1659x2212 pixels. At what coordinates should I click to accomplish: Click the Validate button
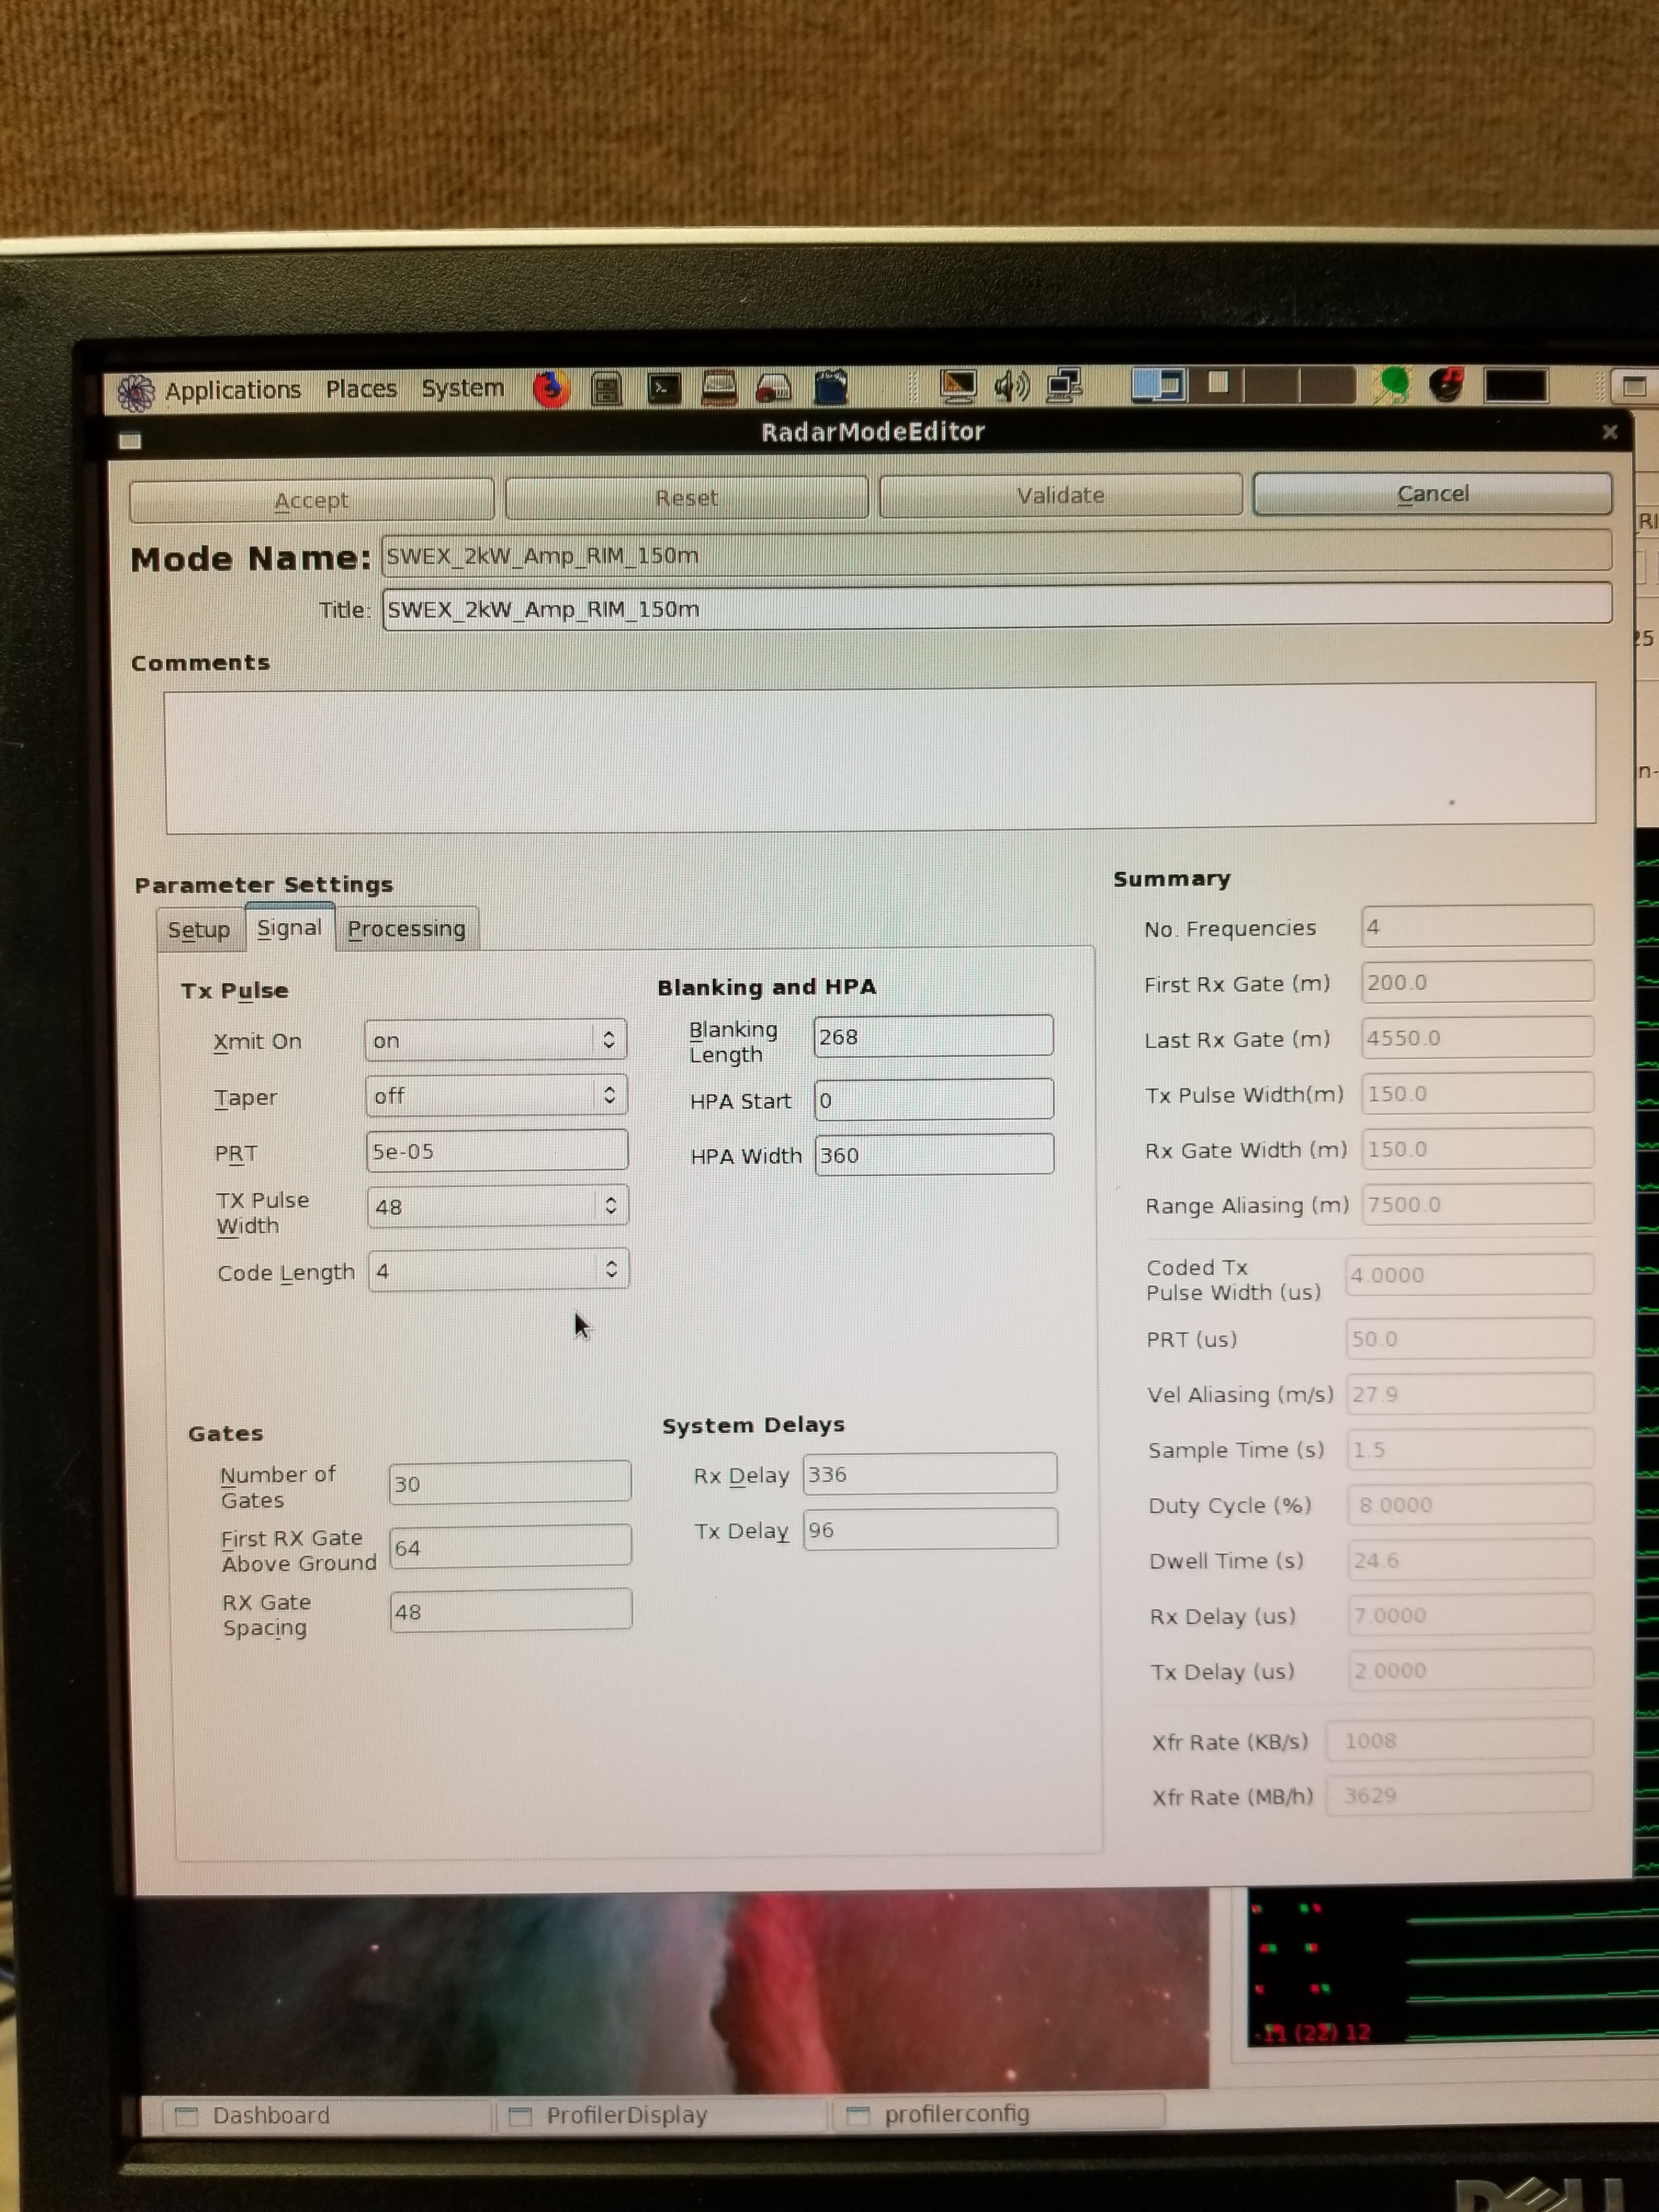[1060, 496]
